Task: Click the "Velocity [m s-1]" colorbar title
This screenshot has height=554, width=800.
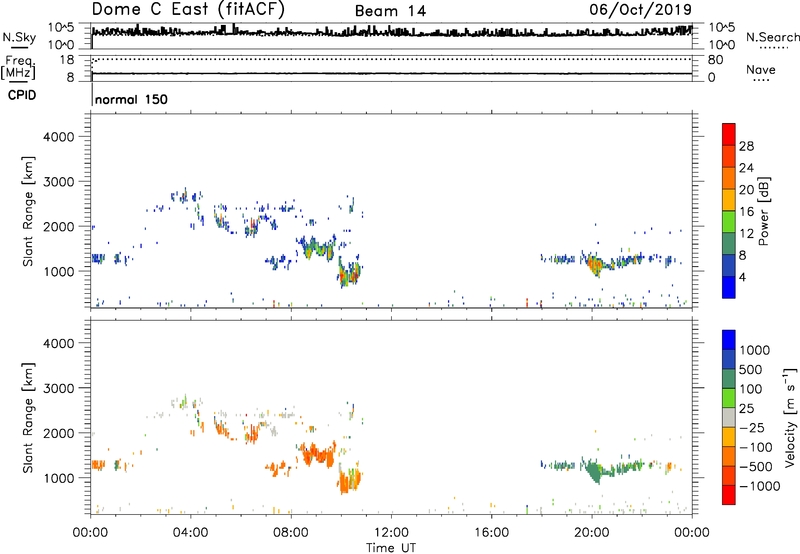Action: click(790, 417)
